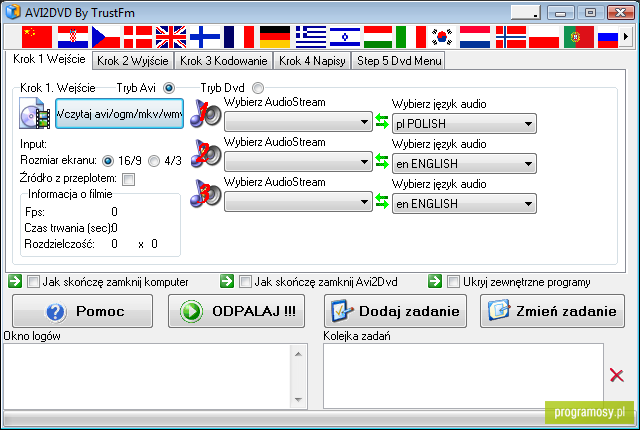Switch to Krok 2 Wyjście tab
This screenshot has height=430, width=640.
pos(133,61)
